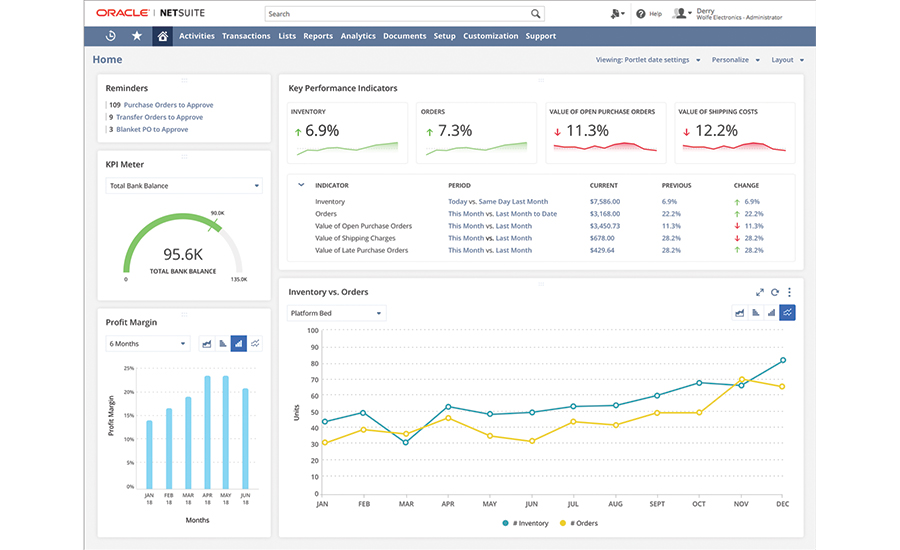This screenshot has width=900, height=550.
Task: Switch Profit Margin to area chart
Action: (206, 343)
